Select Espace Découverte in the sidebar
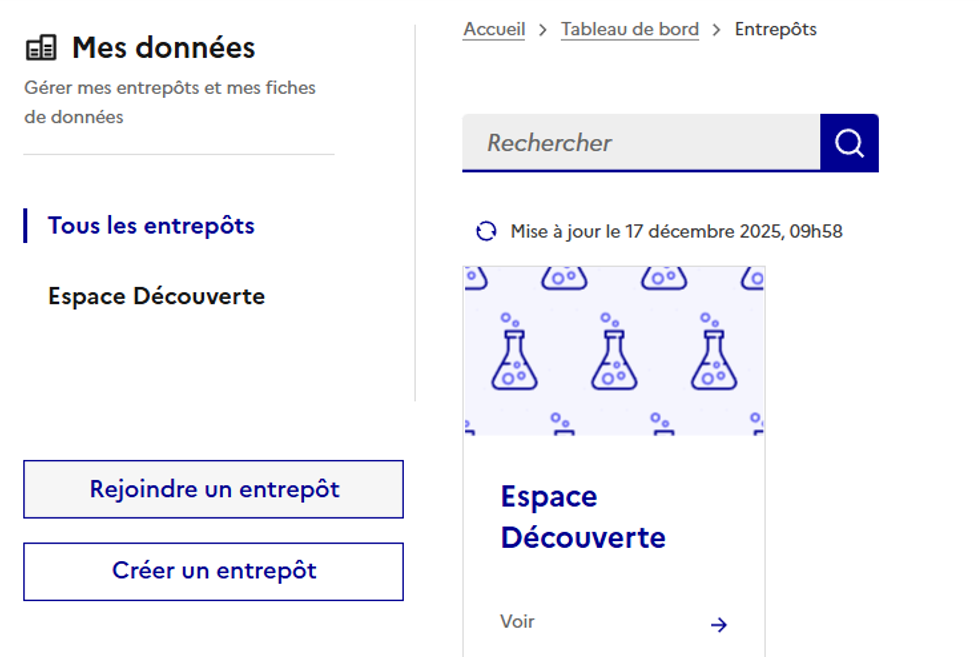 [156, 296]
